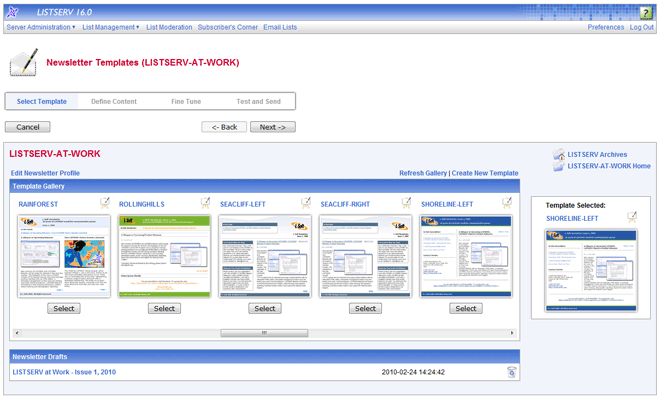Go to the Test and Send tab

point(258,101)
